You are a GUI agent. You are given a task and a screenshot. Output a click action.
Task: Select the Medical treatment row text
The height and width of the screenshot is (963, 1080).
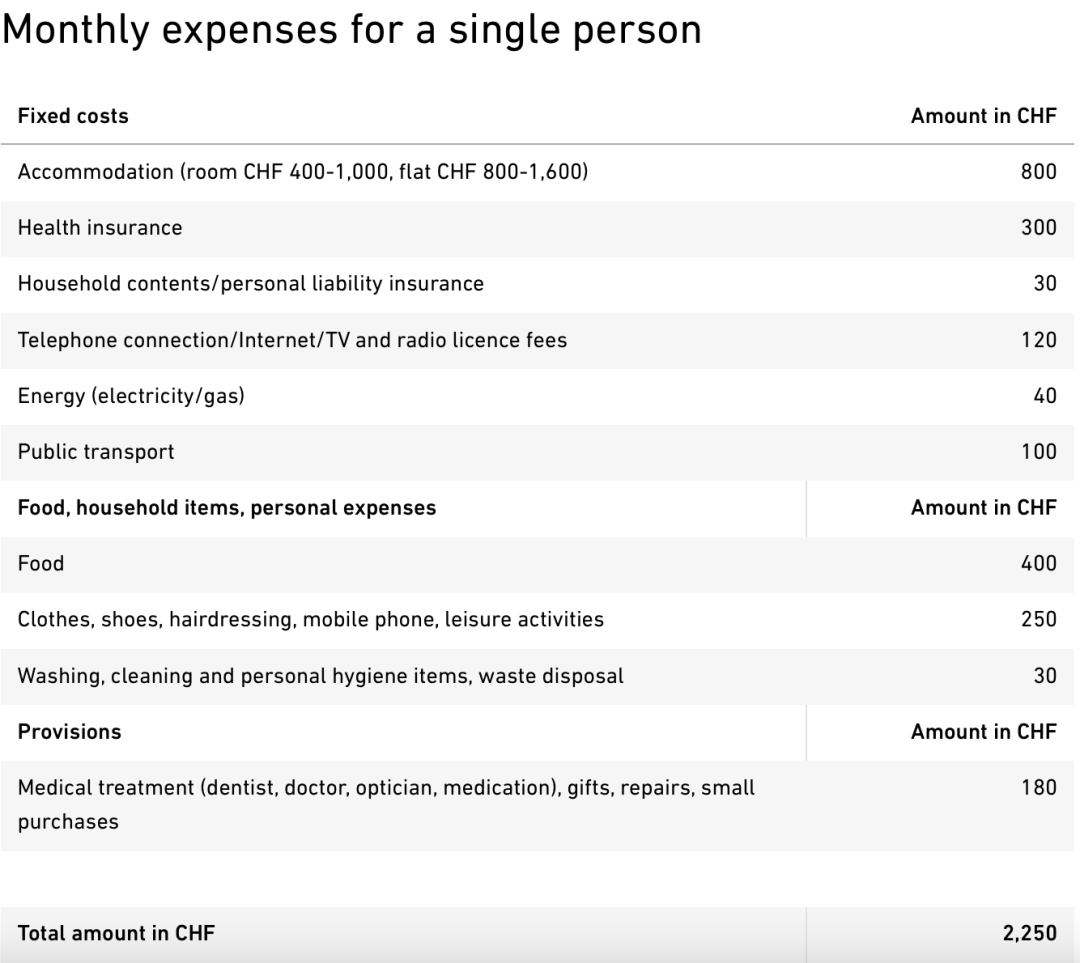[x=386, y=788]
